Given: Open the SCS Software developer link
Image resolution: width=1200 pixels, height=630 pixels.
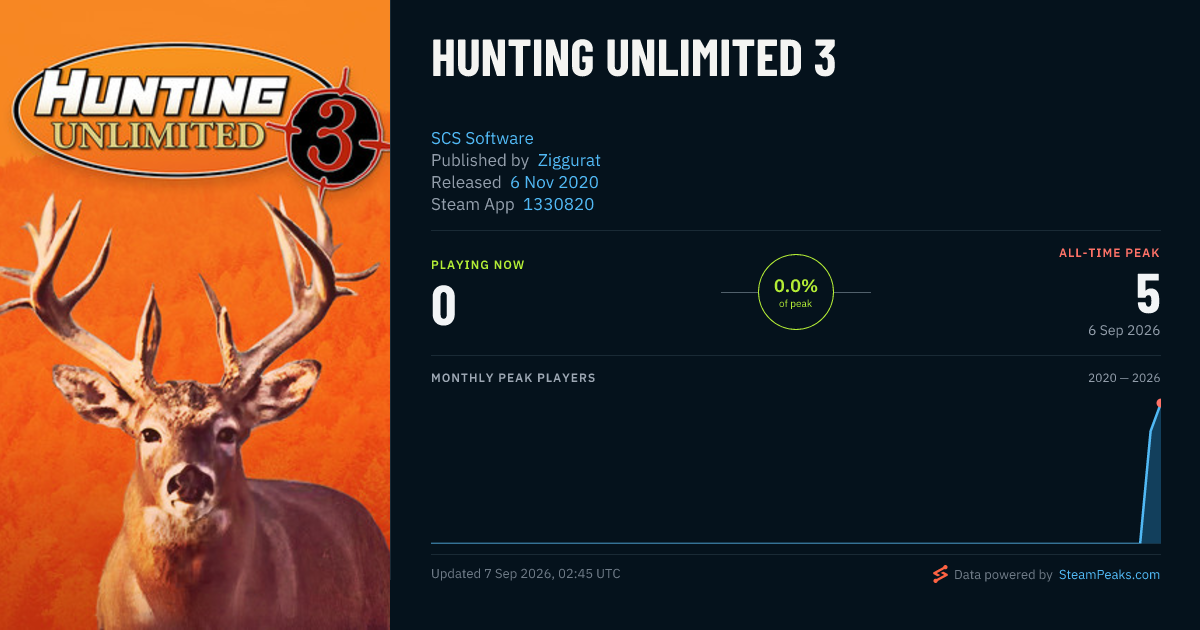Looking at the screenshot, I should pos(482,138).
